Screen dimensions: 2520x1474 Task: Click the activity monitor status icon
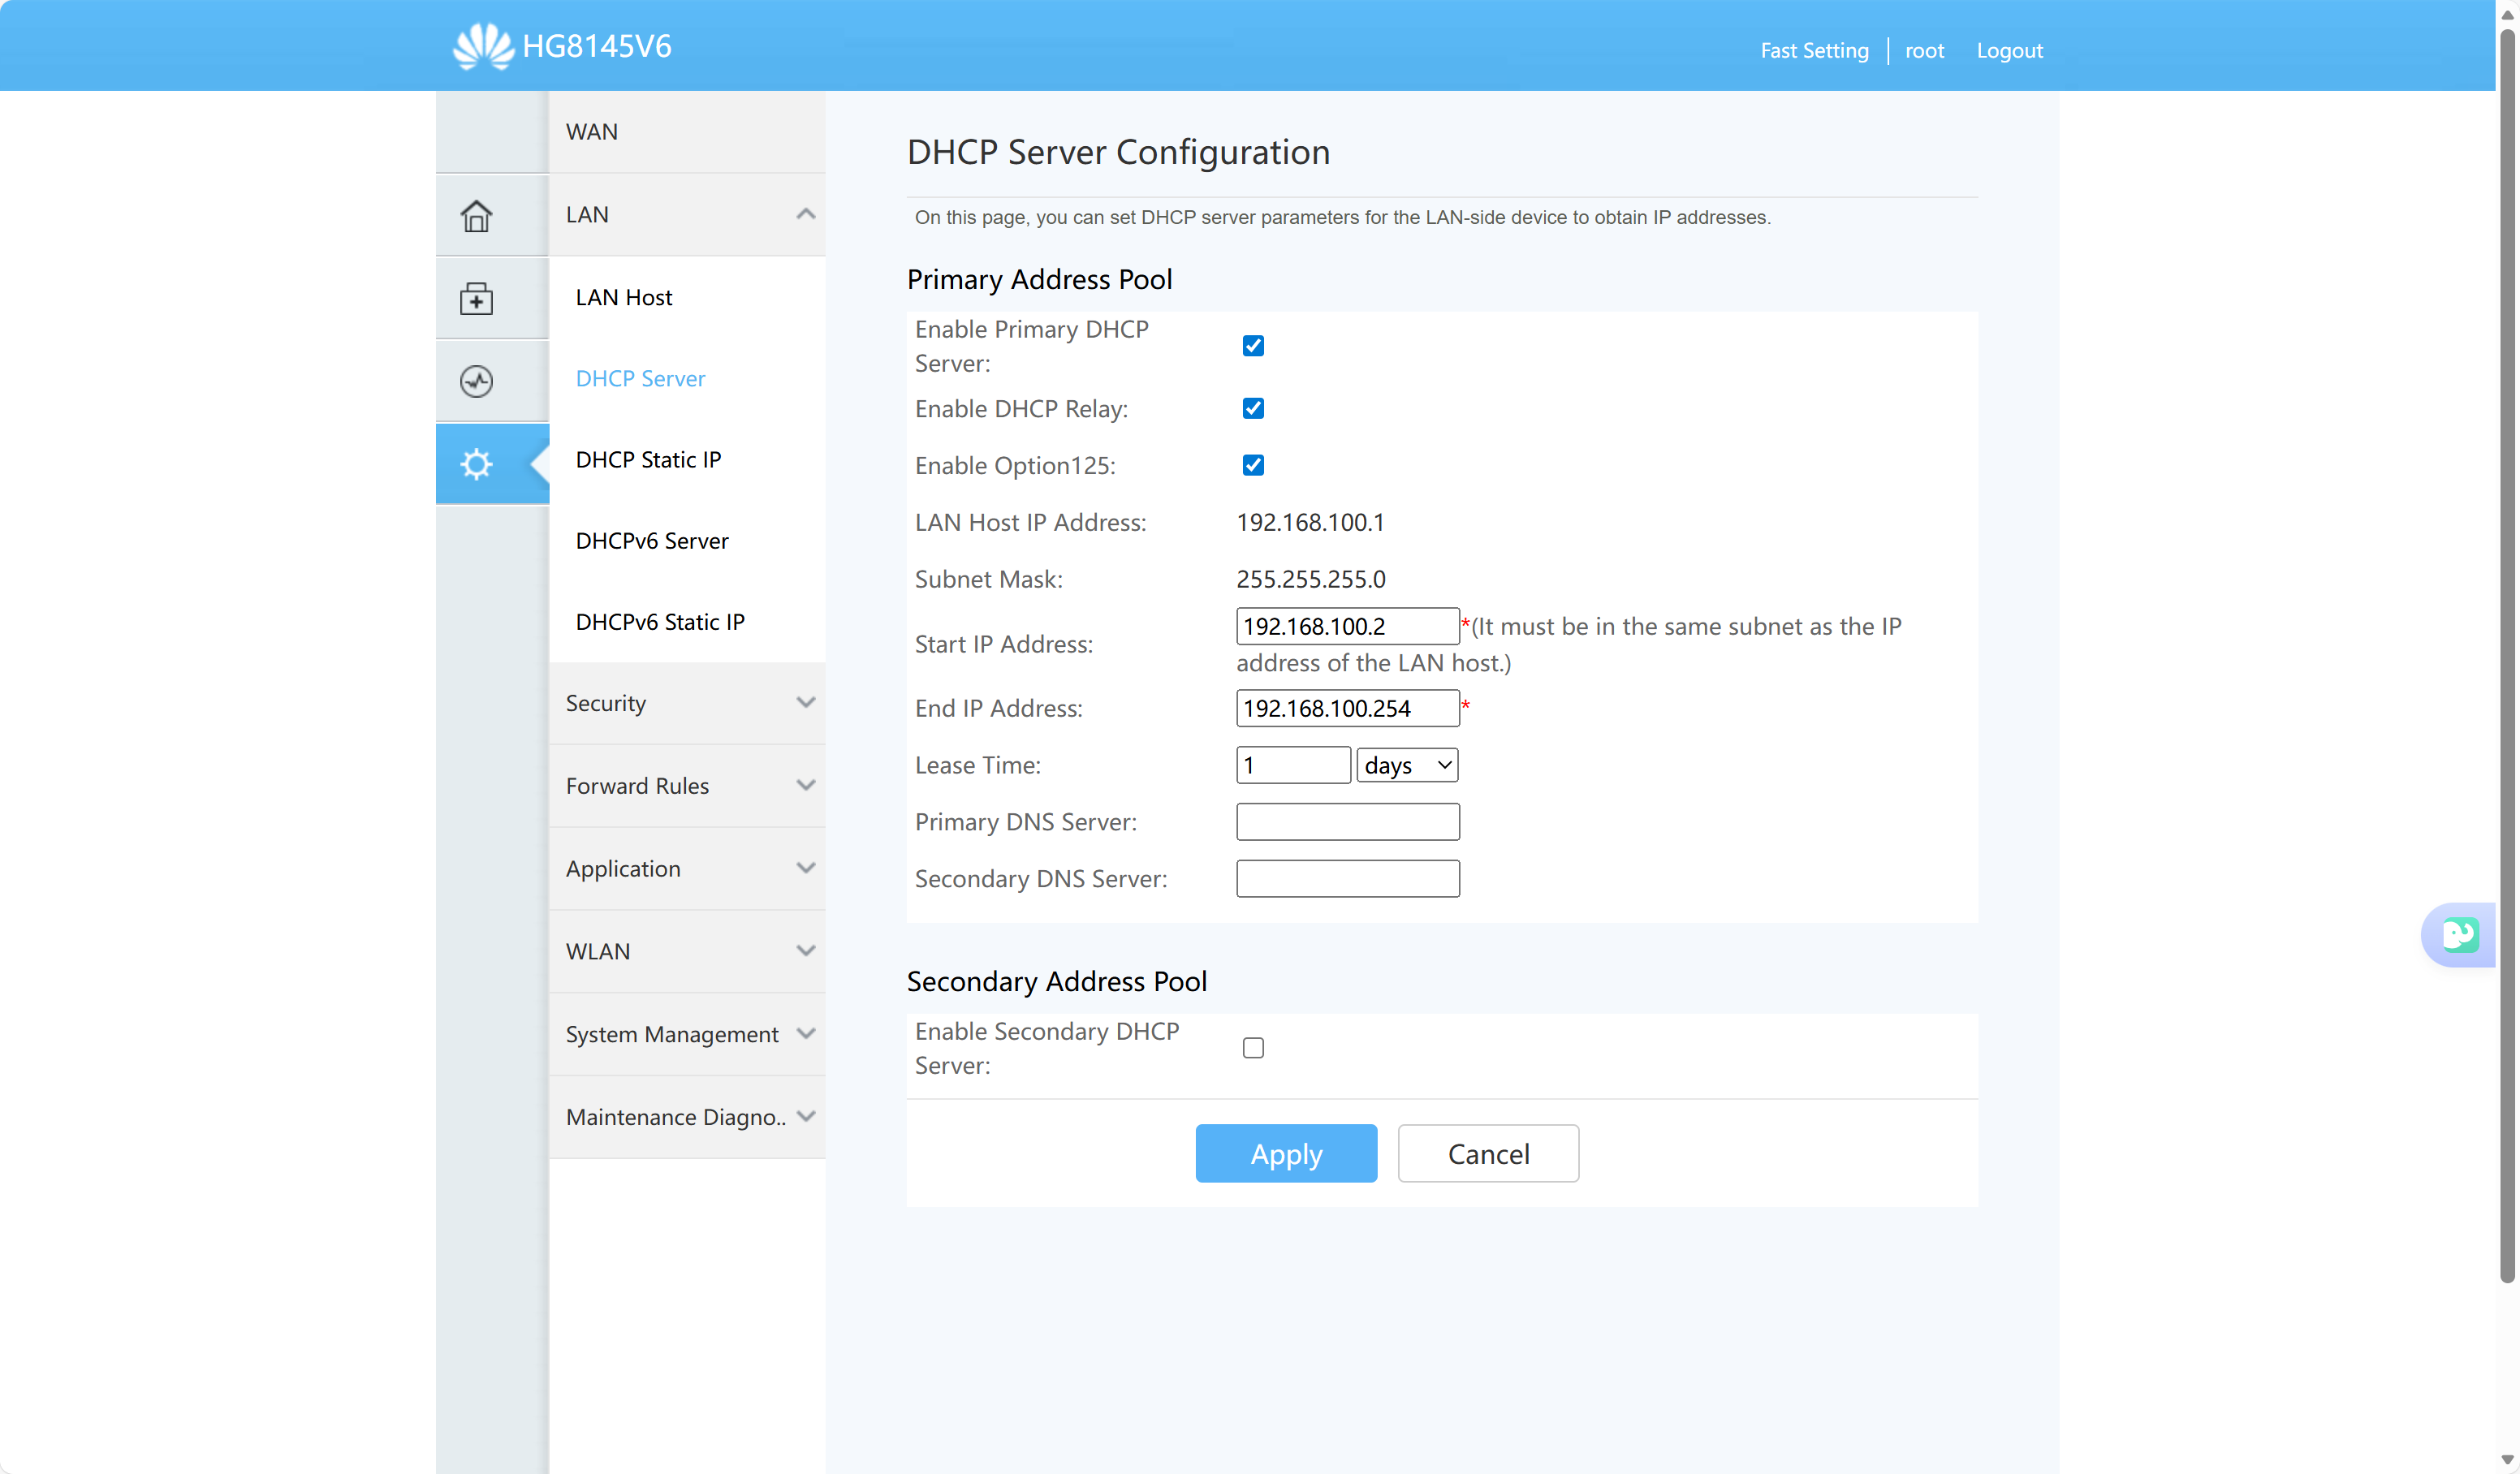click(x=476, y=381)
